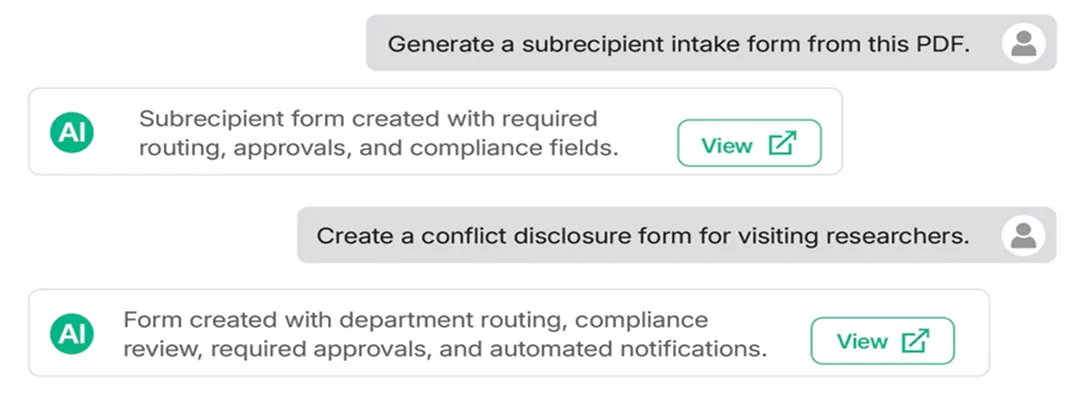
Task: Click 'View' label in the second AI reply
Action: pos(862,341)
